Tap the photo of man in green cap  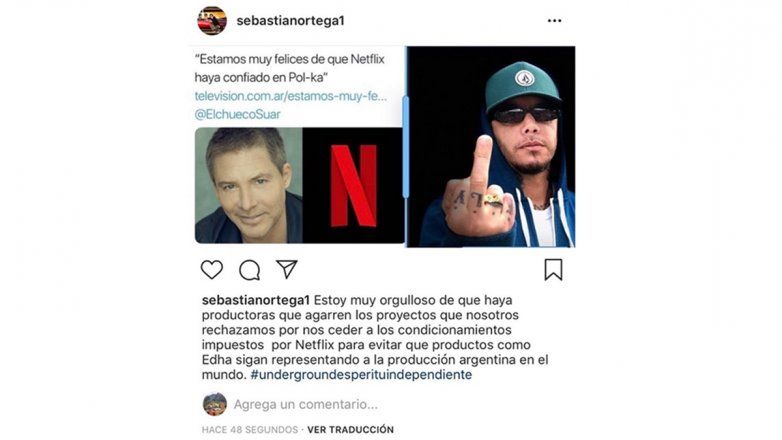point(491,147)
